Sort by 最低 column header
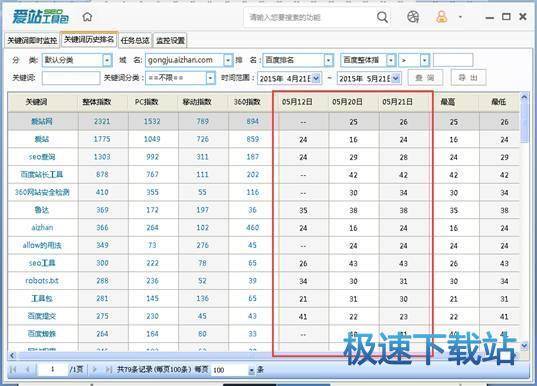Viewport: 537px width, 386px height. click(499, 102)
